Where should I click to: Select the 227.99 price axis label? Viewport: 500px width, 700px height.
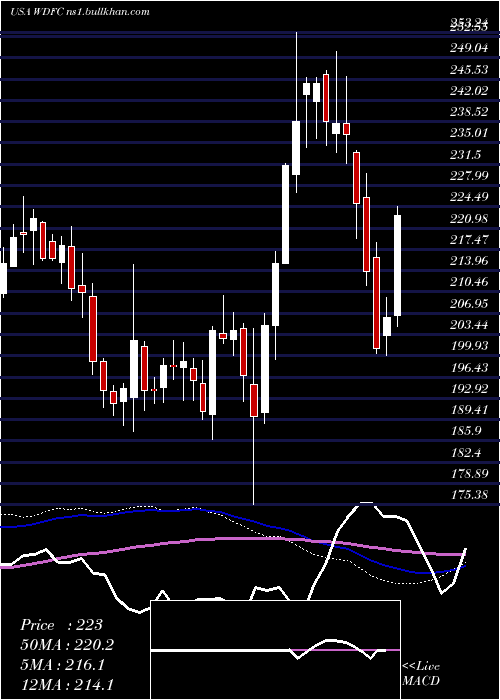(469, 175)
